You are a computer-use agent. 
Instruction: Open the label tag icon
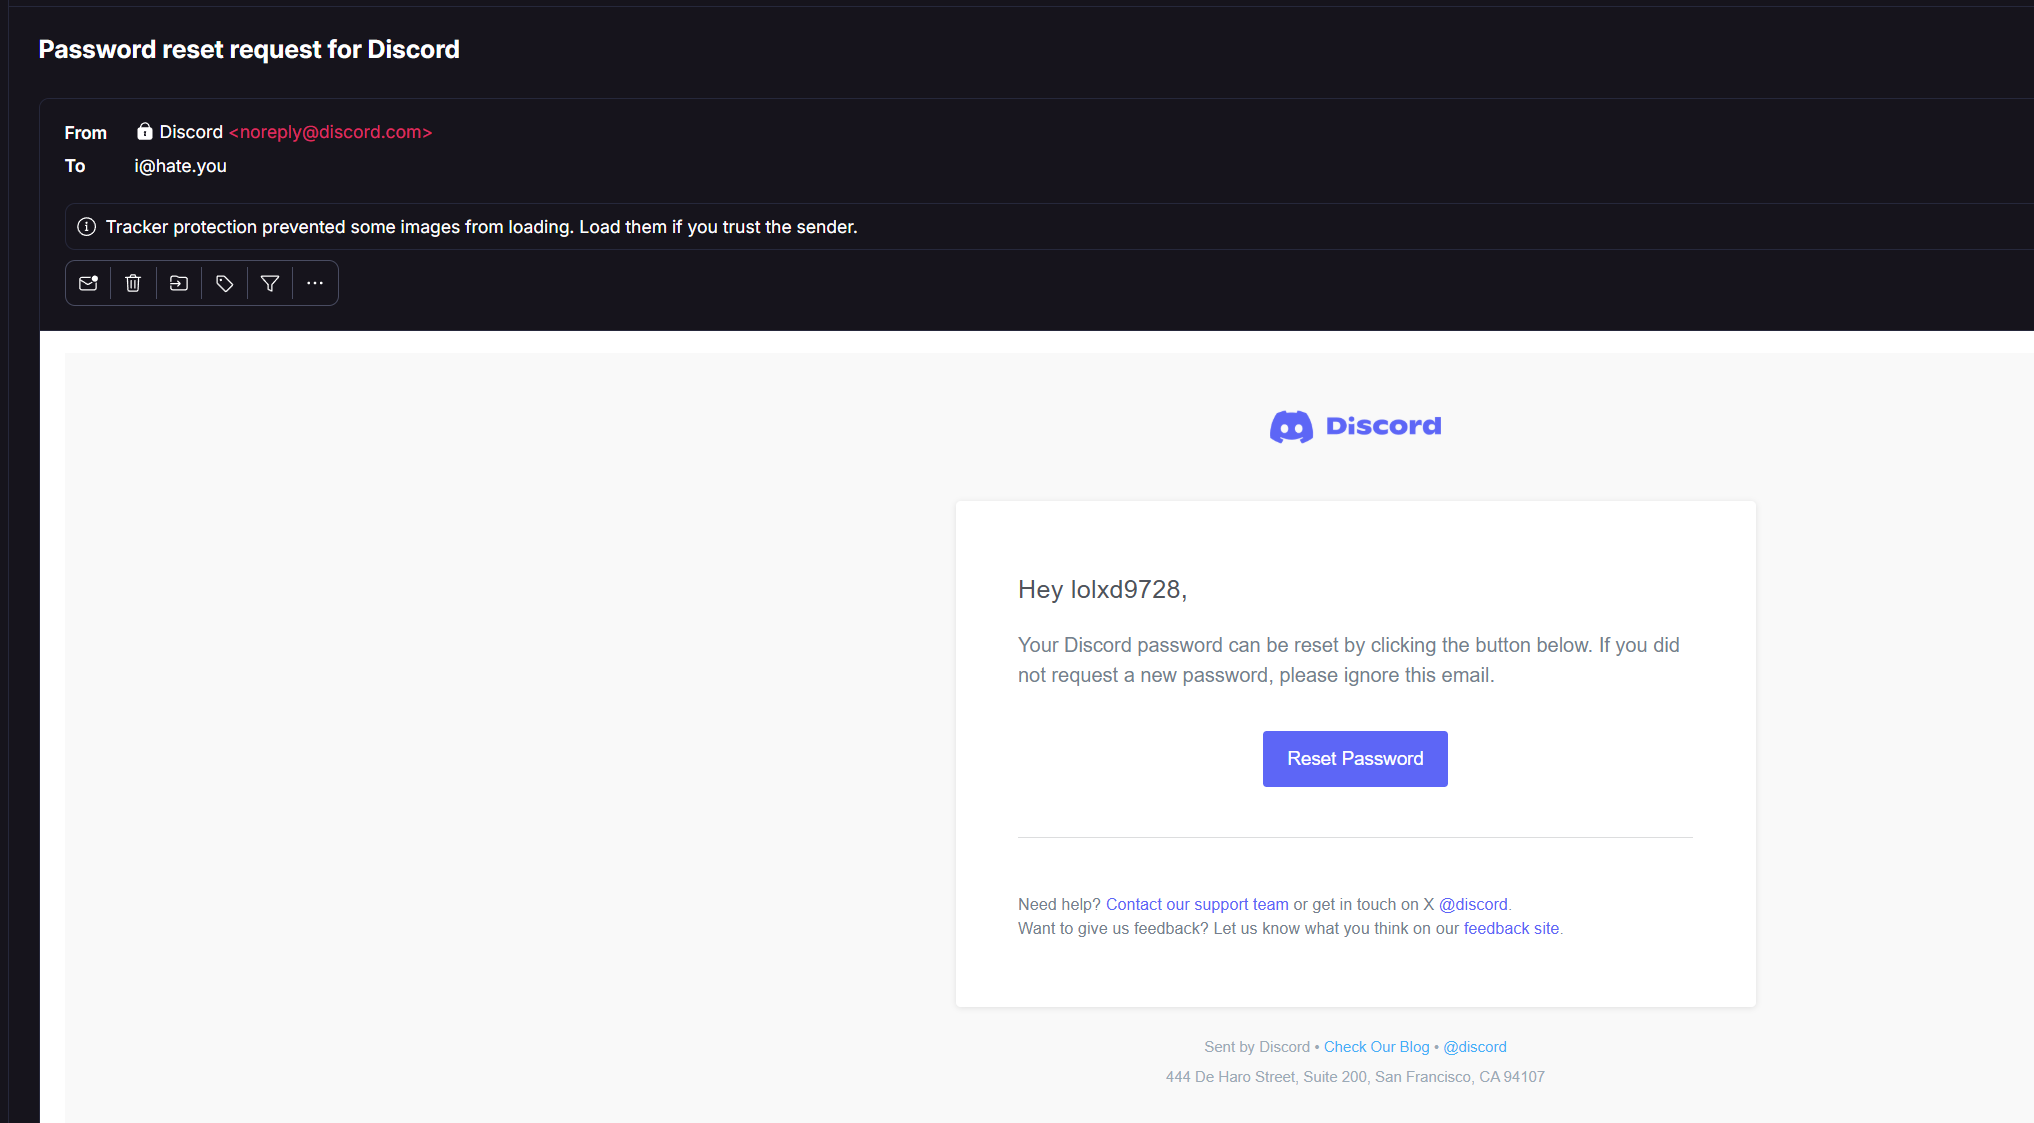(225, 284)
